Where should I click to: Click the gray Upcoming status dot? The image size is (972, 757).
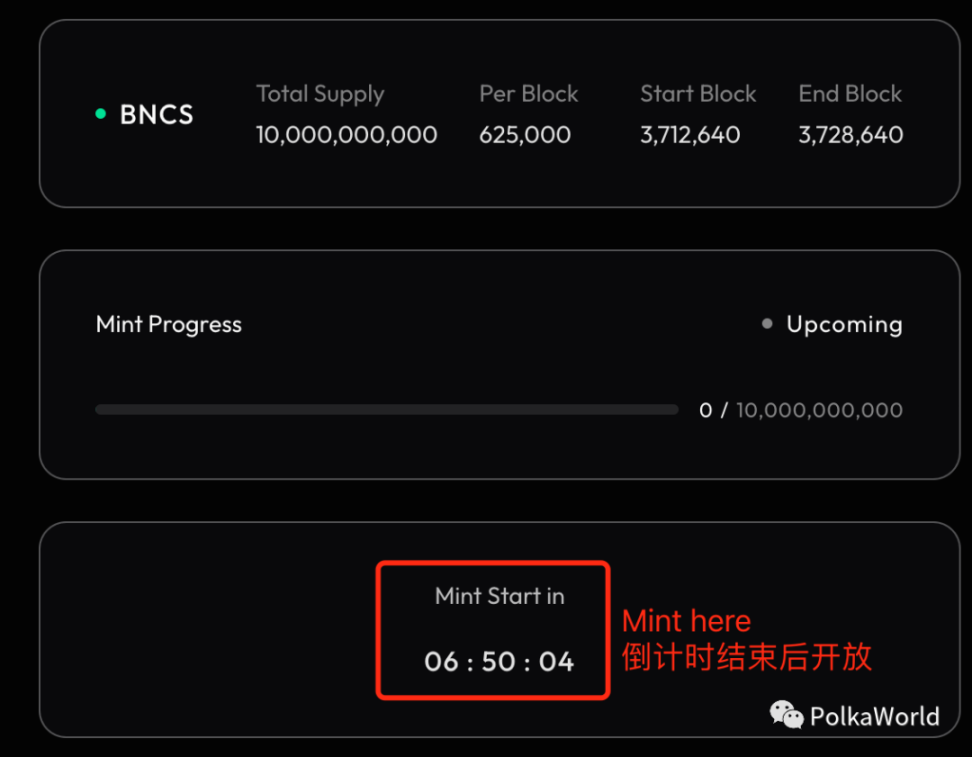click(x=767, y=324)
